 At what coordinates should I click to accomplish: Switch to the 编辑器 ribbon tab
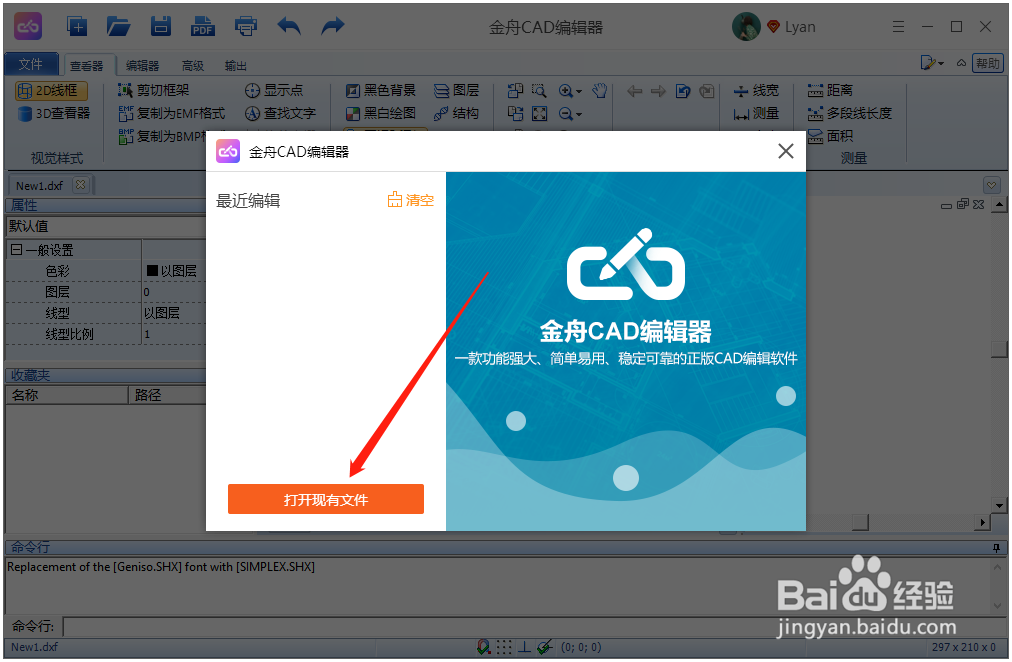142,65
